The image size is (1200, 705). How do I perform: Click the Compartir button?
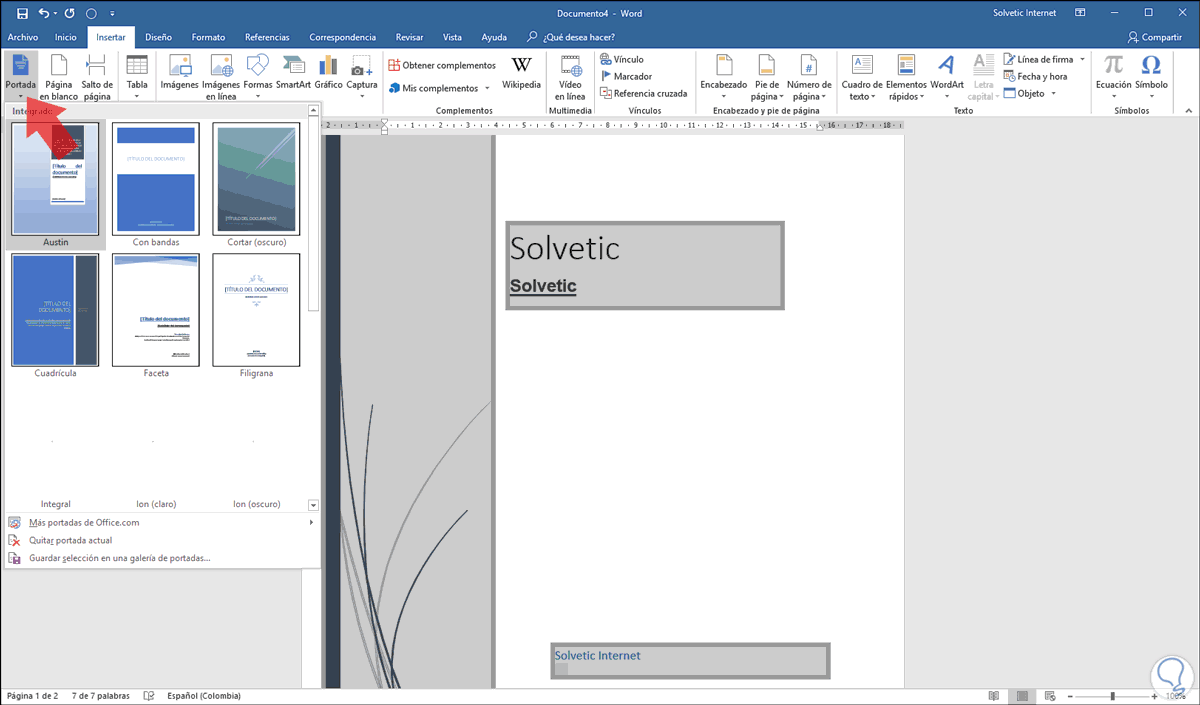[x=1155, y=37]
